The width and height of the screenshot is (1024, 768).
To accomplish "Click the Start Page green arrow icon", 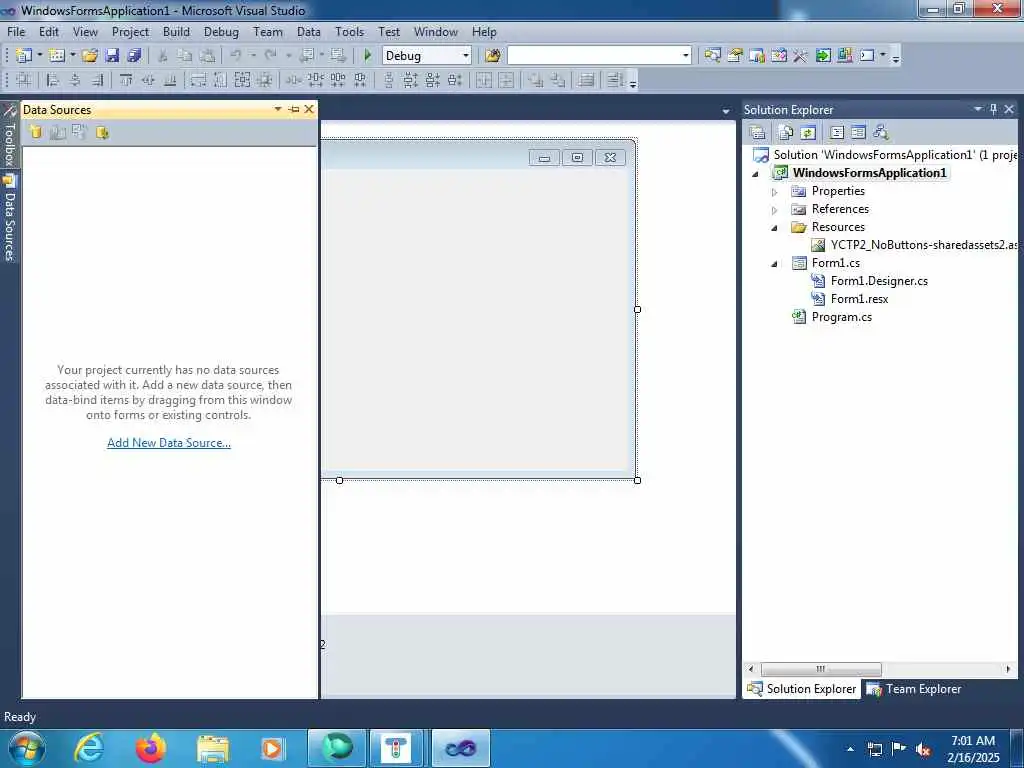I will pyautogui.click(x=823, y=56).
